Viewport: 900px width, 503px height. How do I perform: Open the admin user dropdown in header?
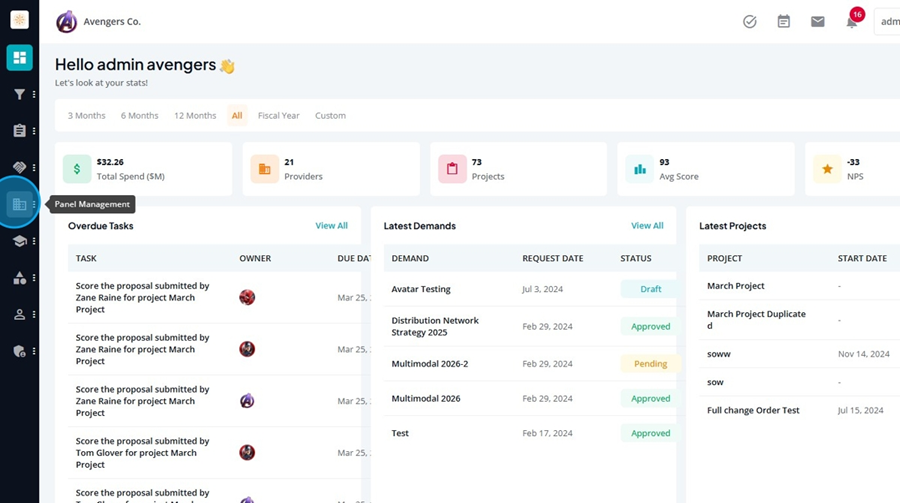[887, 22]
